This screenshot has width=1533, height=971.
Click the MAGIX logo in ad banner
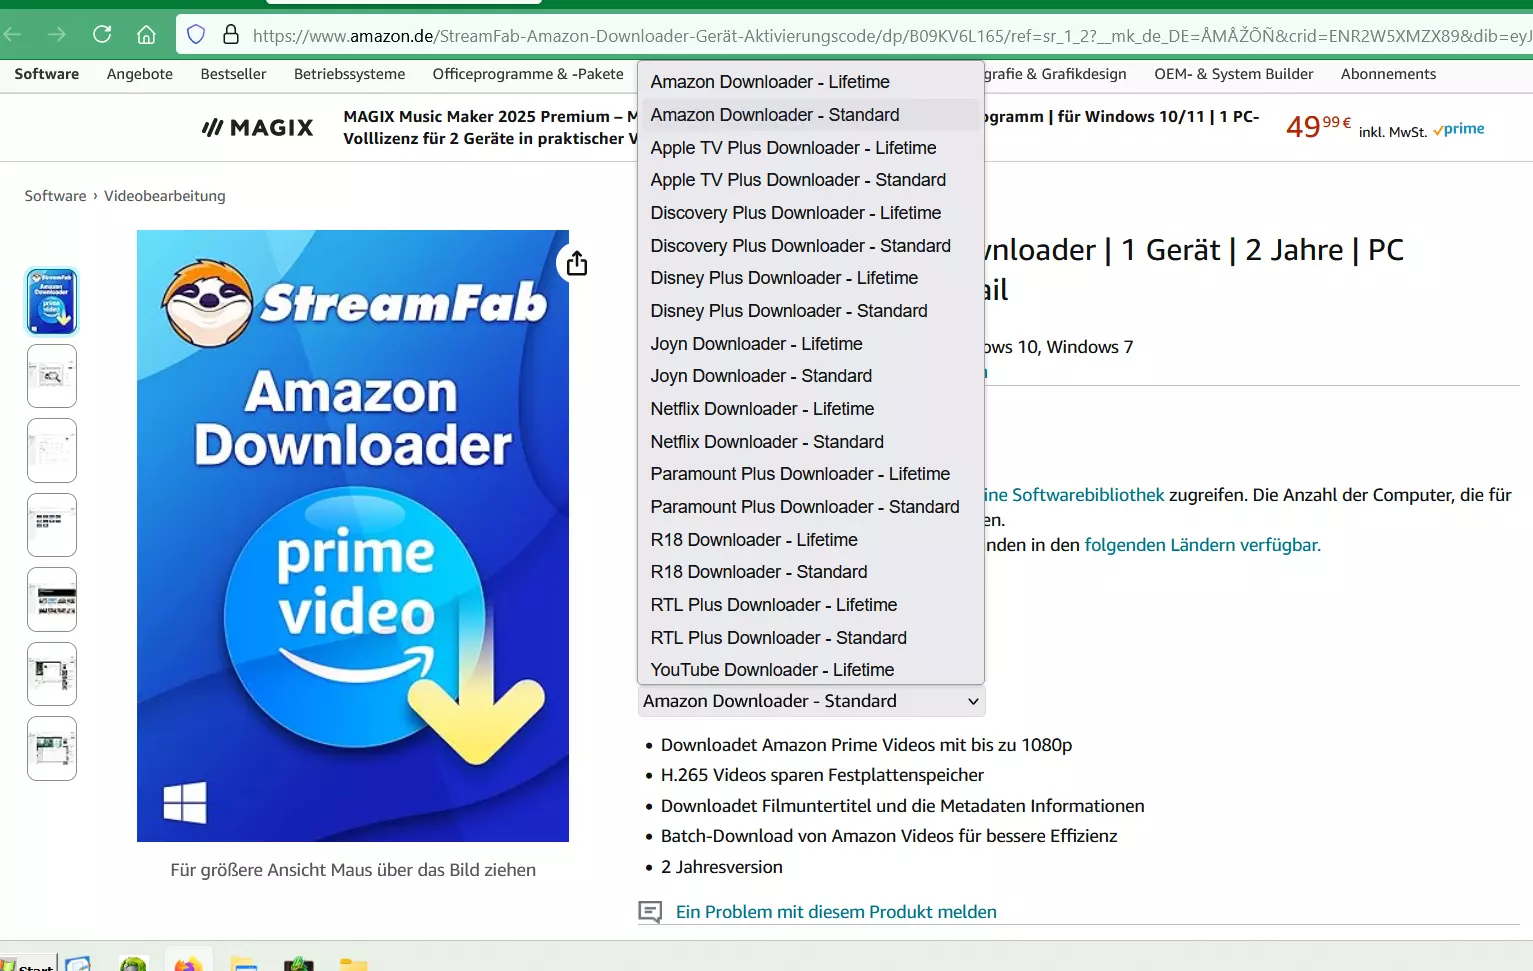click(x=258, y=128)
